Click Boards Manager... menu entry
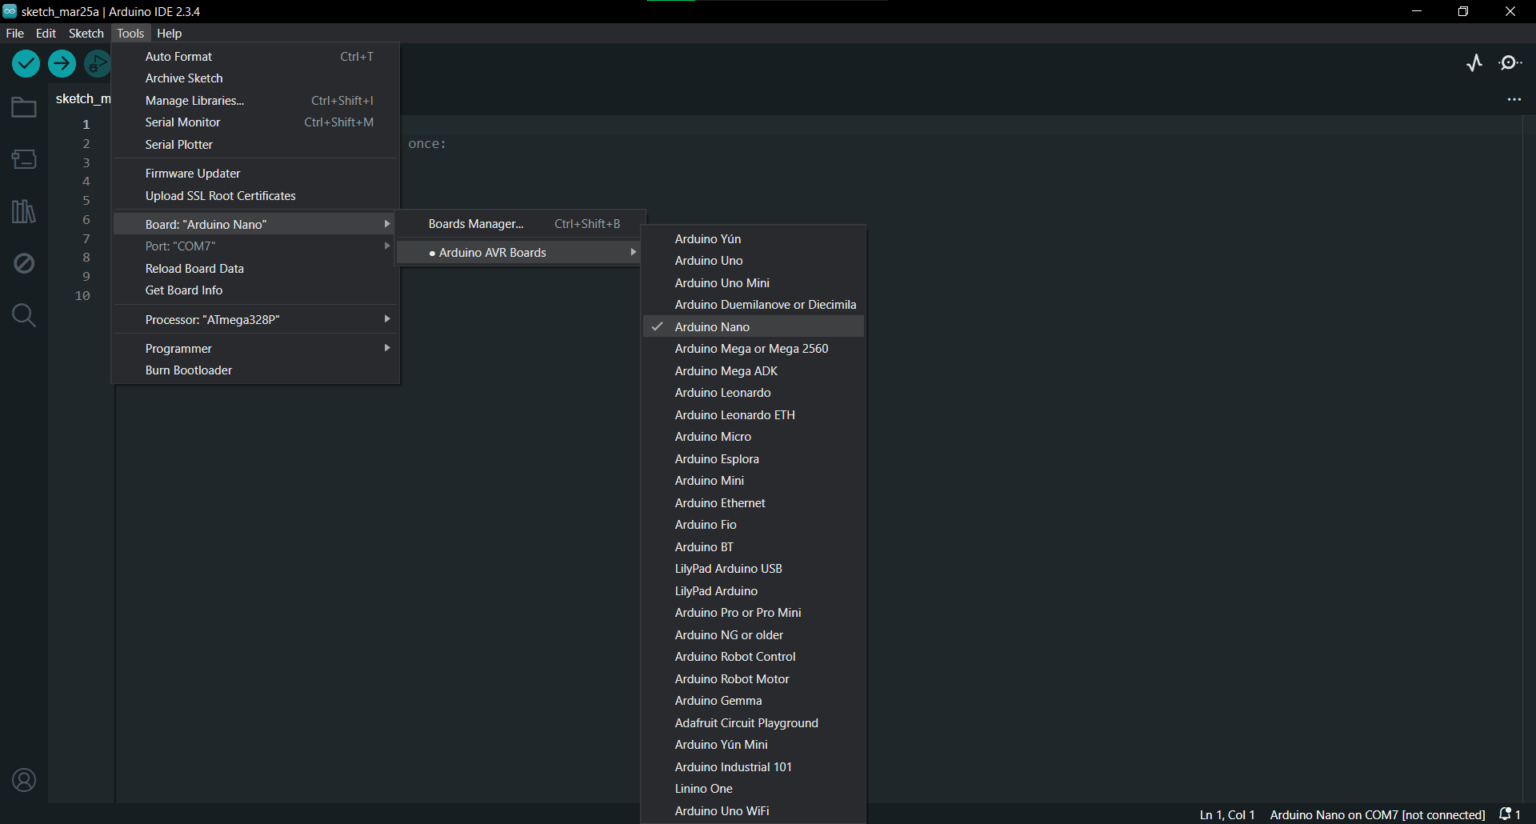This screenshot has width=1536, height=824. [x=476, y=224]
